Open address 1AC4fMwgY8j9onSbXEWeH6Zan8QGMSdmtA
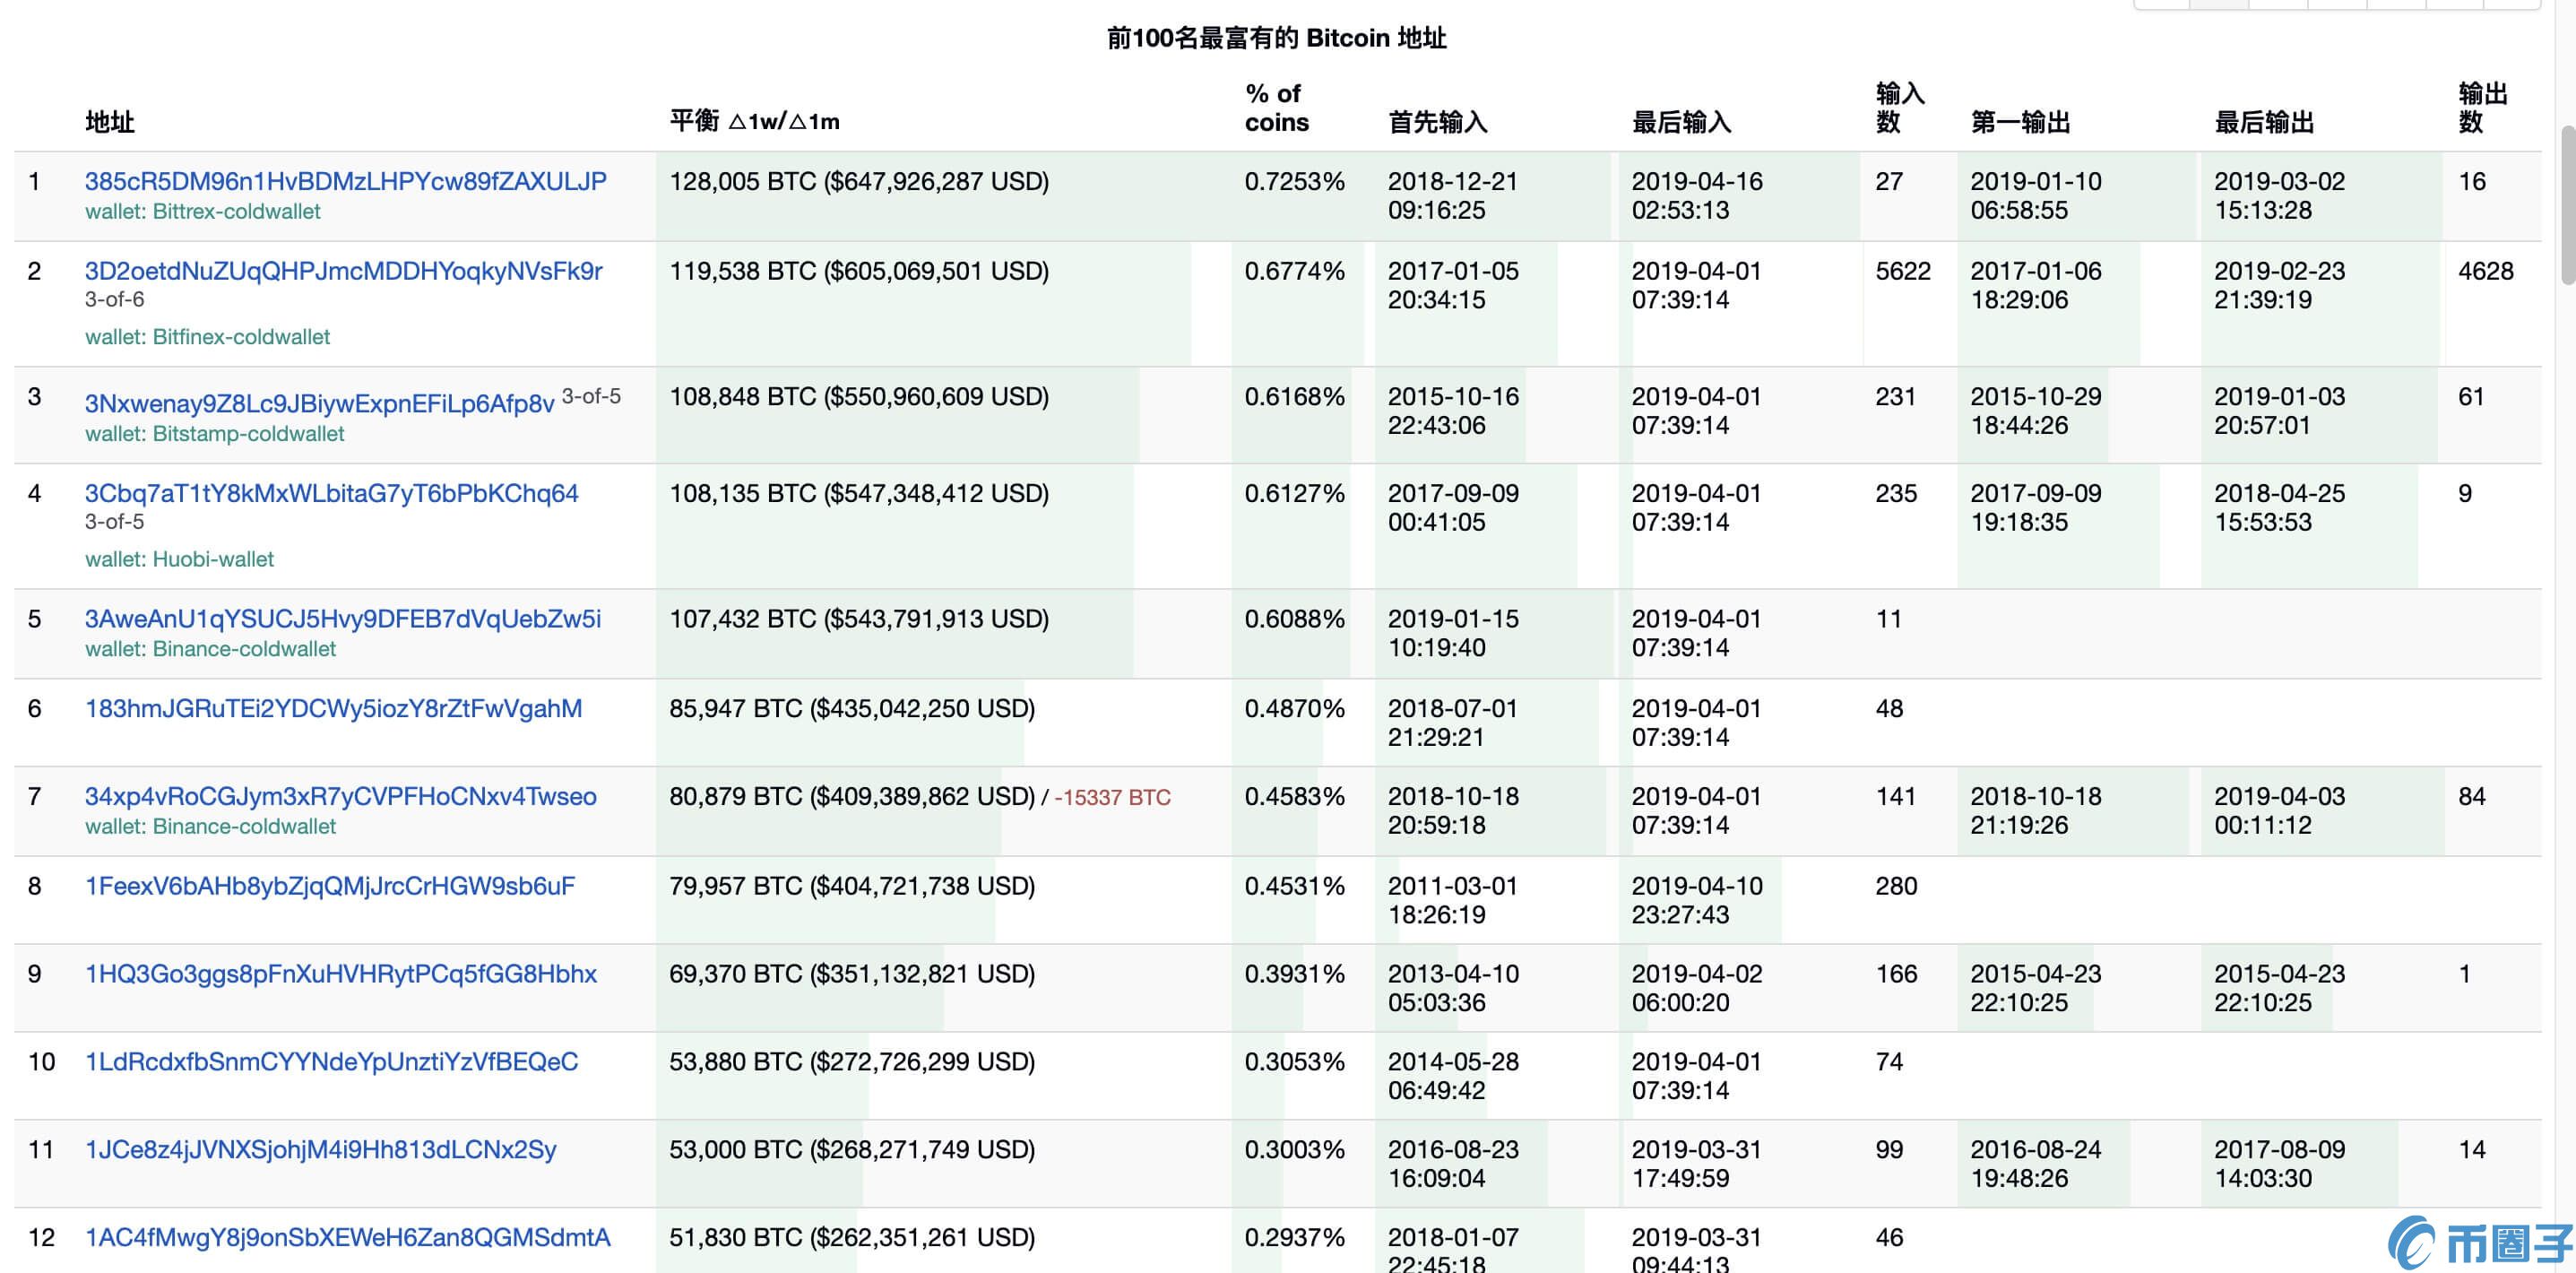The width and height of the screenshot is (2576, 1273). click(x=347, y=1238)
